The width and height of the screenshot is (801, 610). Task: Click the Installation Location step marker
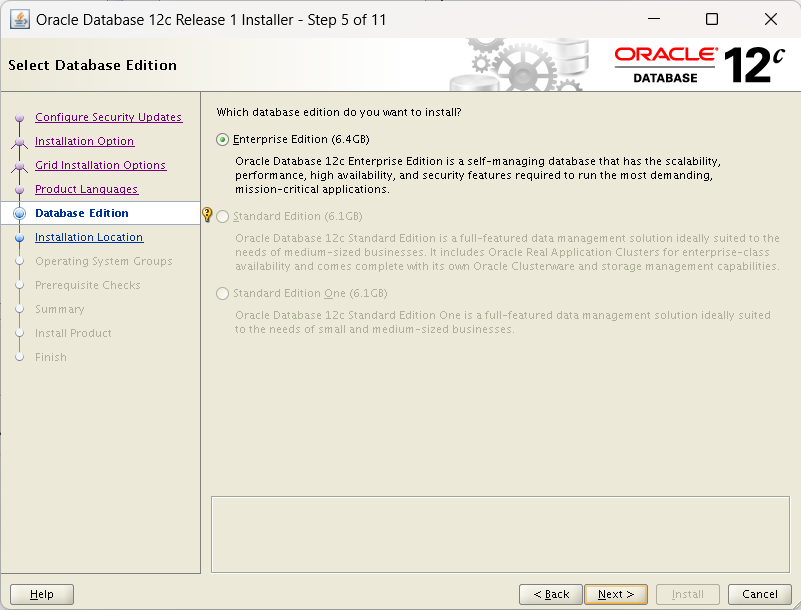tap(19, 238)
